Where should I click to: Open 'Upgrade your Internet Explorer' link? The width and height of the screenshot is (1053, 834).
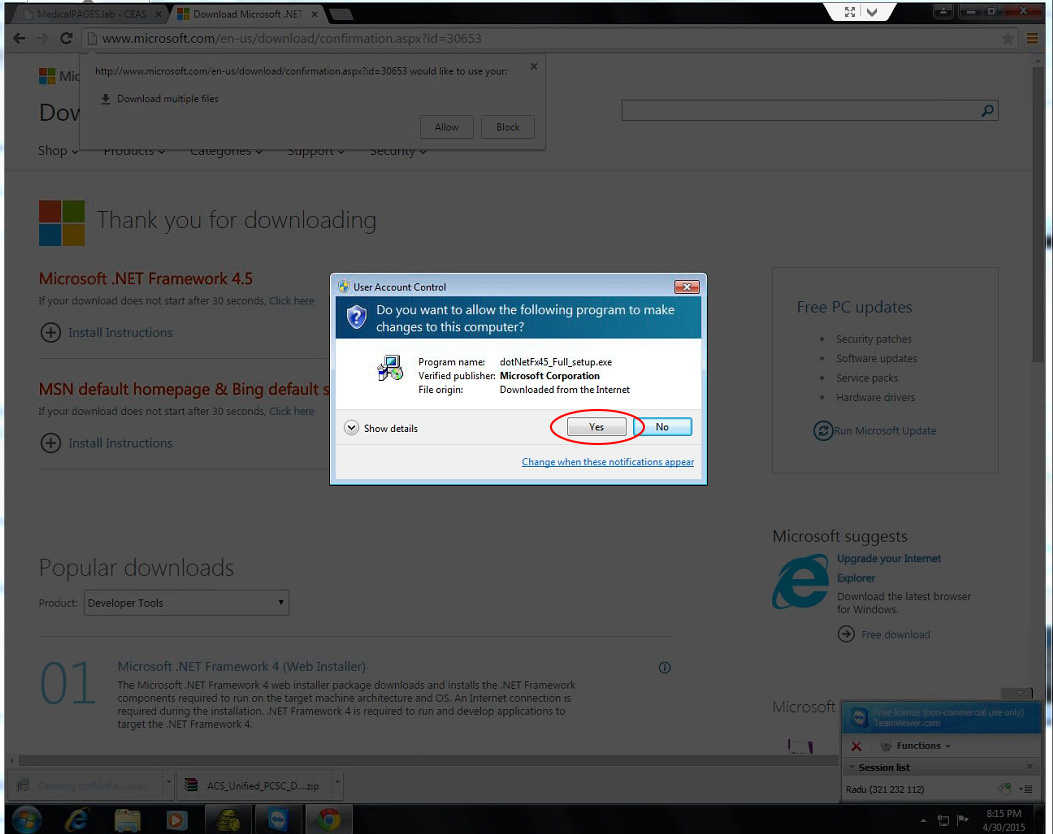888,568
